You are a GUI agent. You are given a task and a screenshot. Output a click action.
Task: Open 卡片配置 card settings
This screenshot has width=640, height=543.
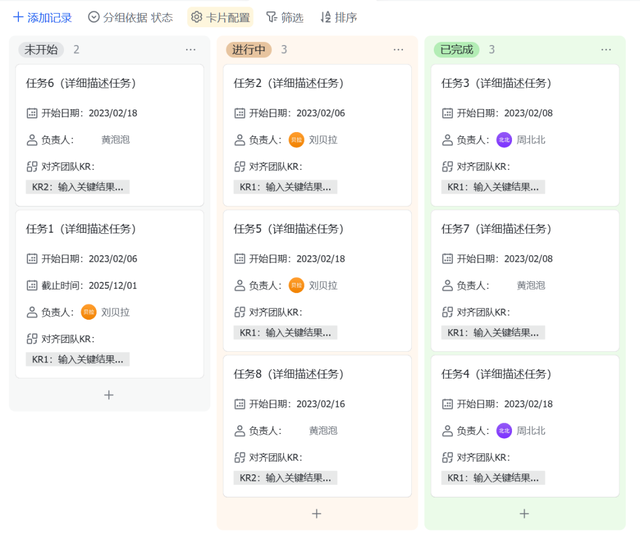click(221, 17)
